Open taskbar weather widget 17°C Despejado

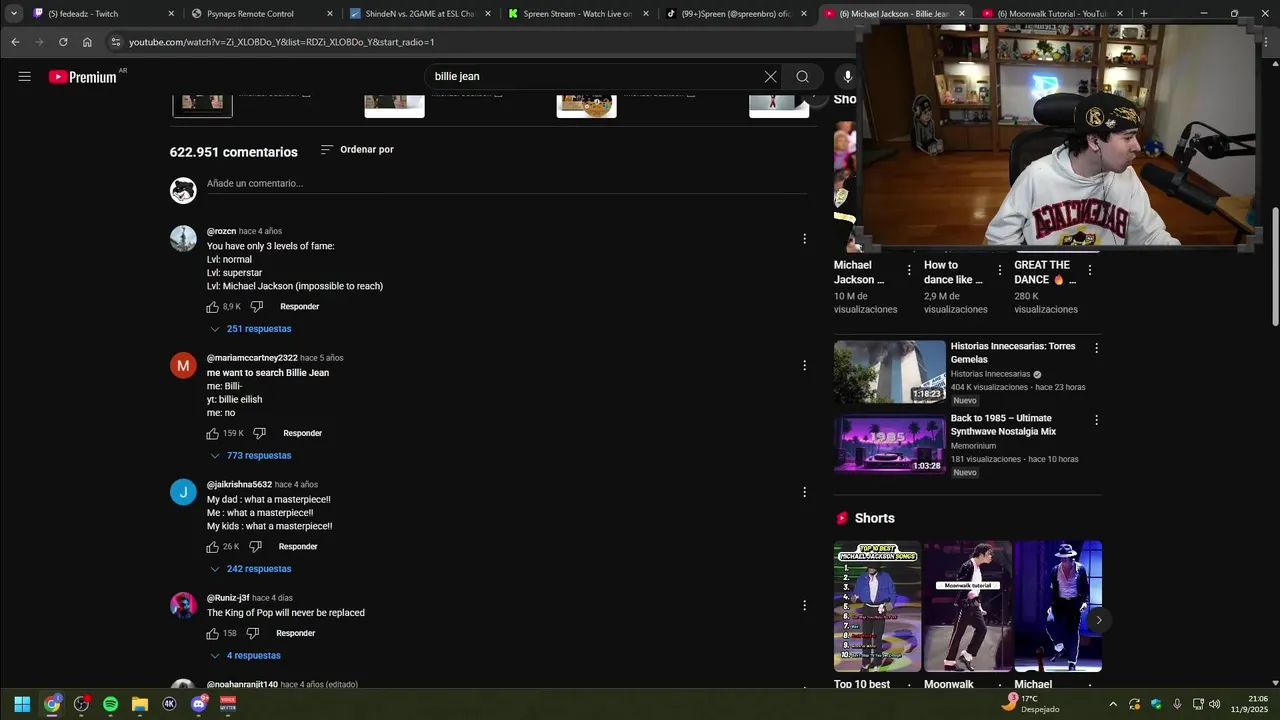1031,704
